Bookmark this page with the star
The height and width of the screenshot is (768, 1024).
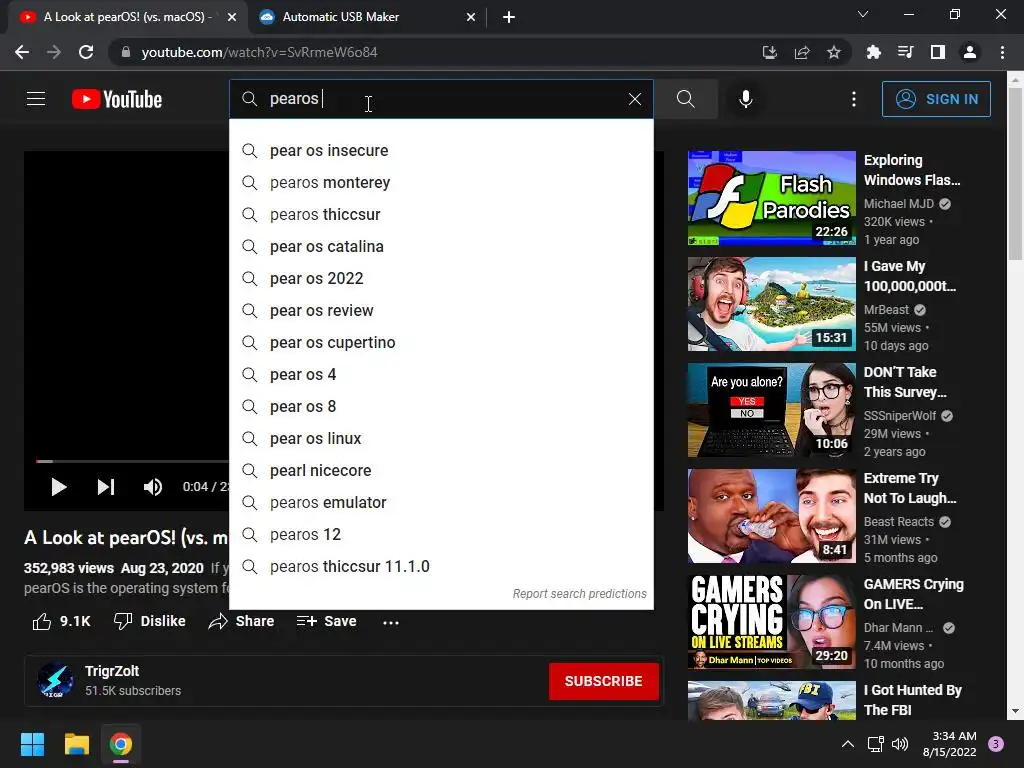834,52
